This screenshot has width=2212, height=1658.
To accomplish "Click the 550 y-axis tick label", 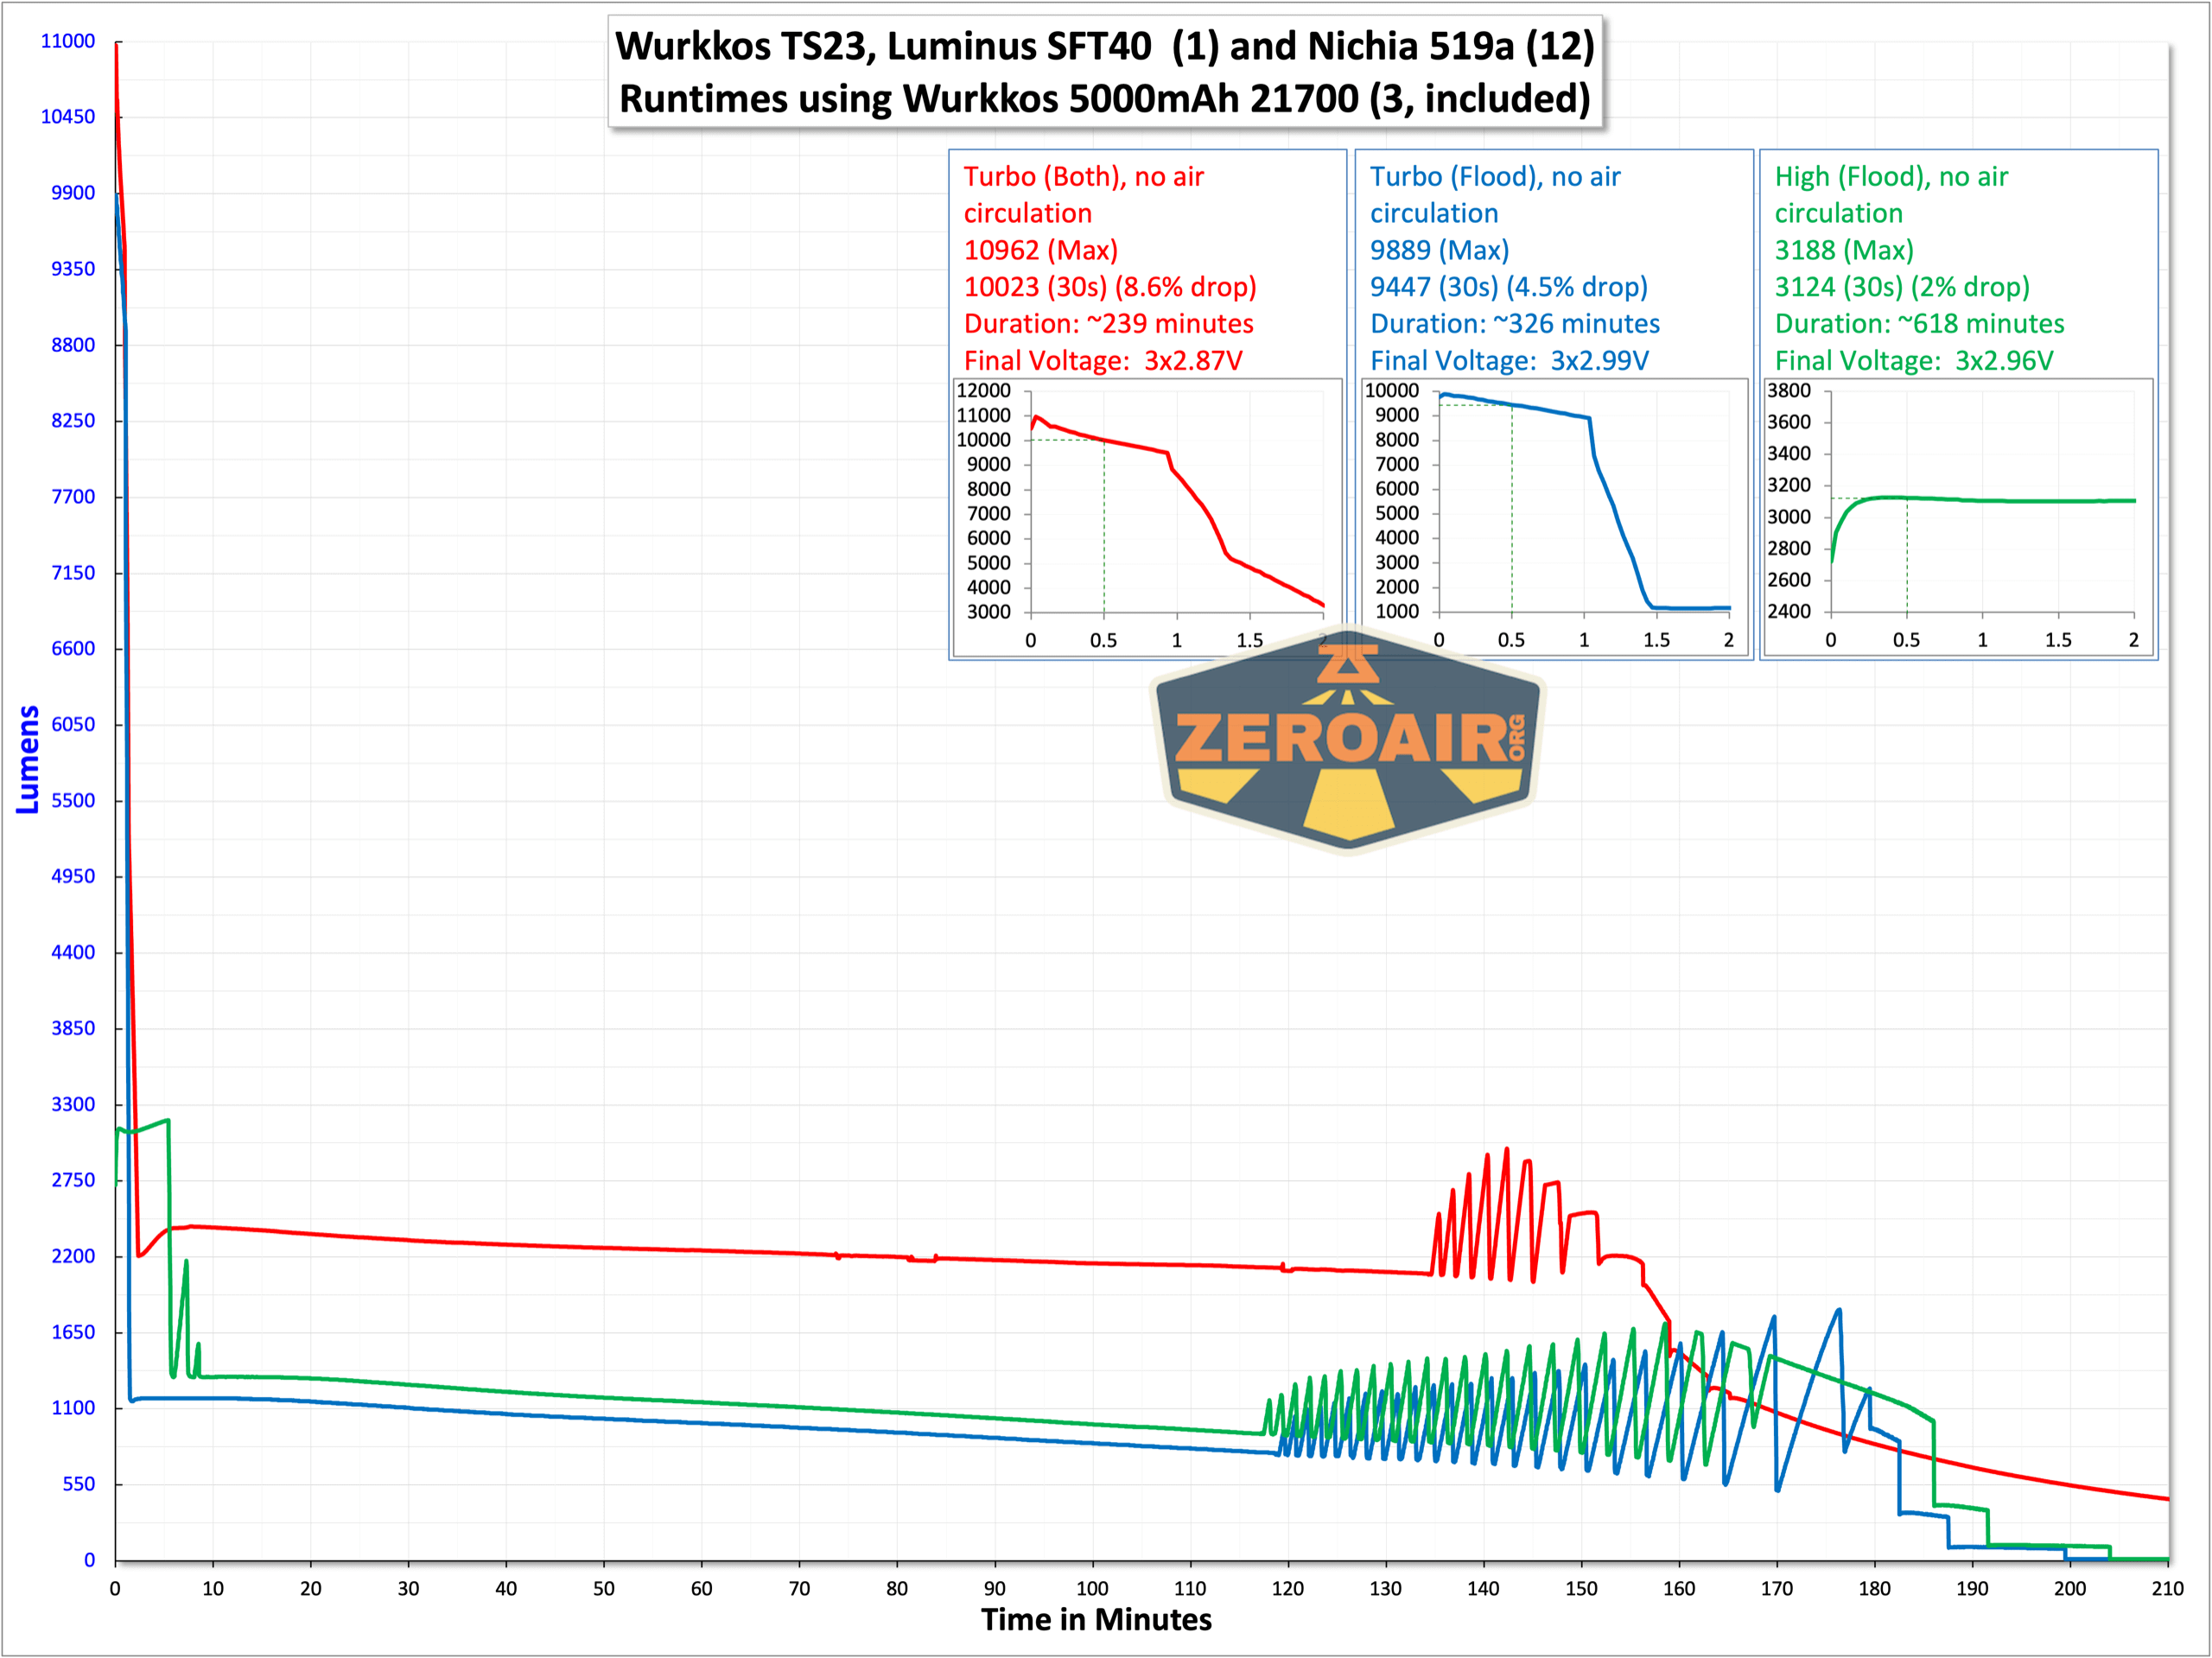I will point(79,1484).
